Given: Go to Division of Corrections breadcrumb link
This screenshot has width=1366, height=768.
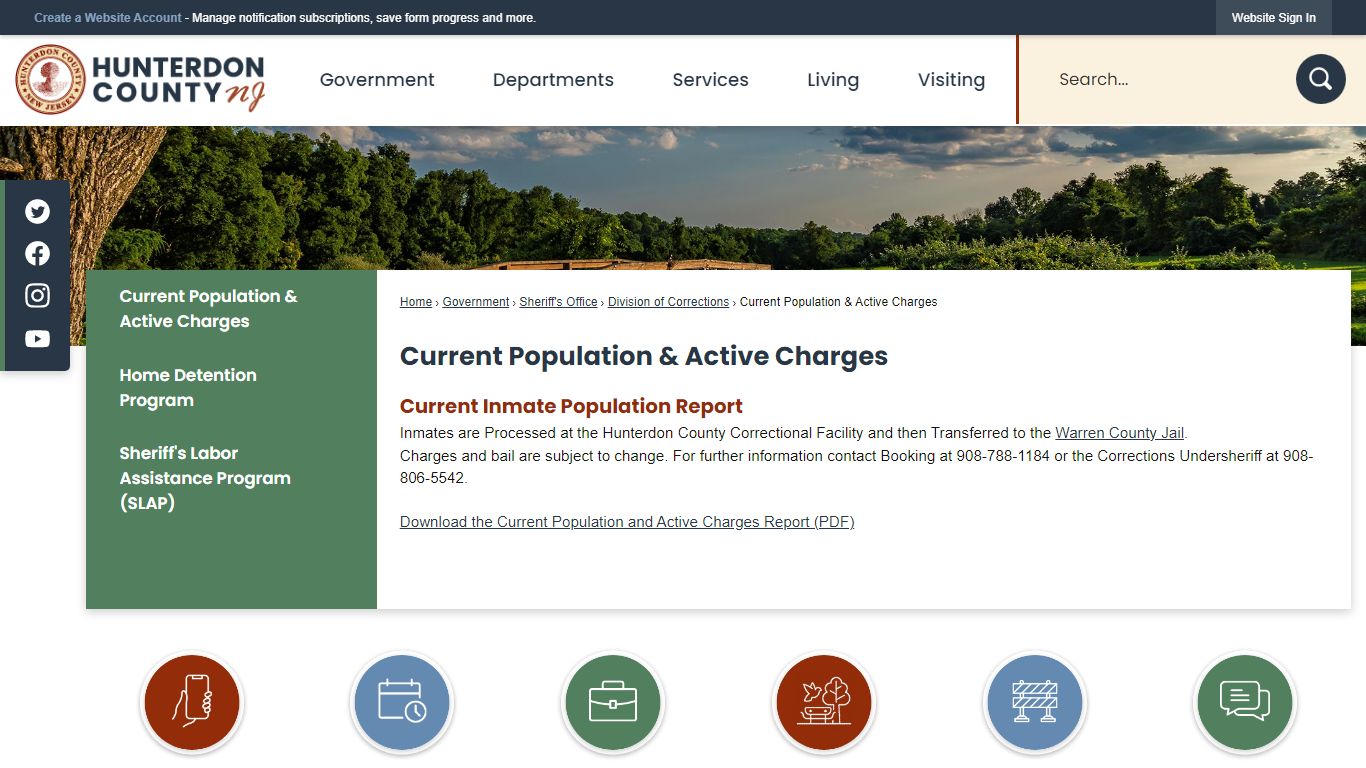Looking at the screenshot, I should 668,302.
